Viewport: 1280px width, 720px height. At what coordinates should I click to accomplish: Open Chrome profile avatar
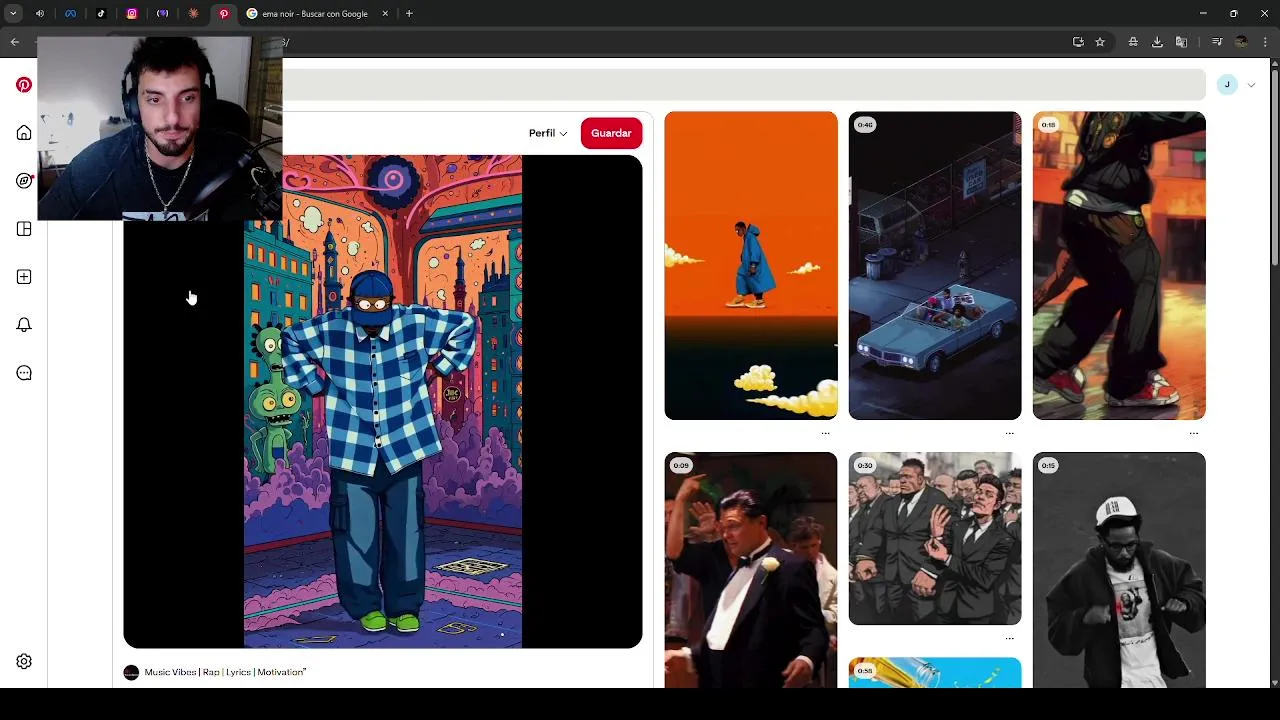tap(1241, 42)
